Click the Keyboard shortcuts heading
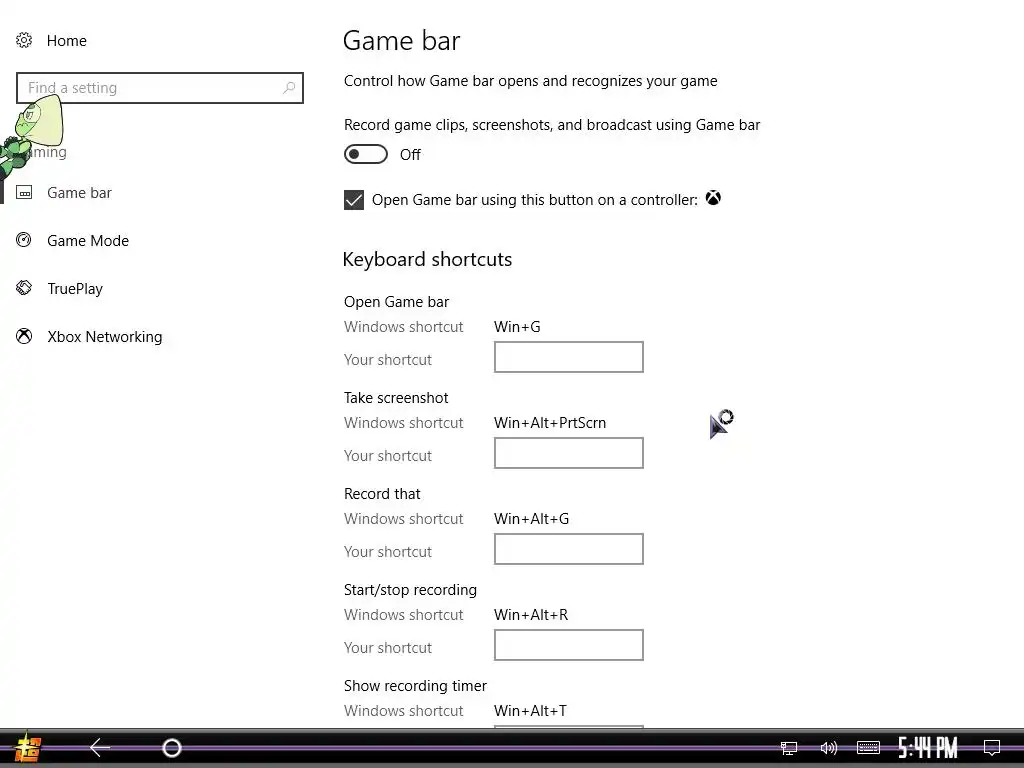The image size is (1024, 768). [428, 260]
